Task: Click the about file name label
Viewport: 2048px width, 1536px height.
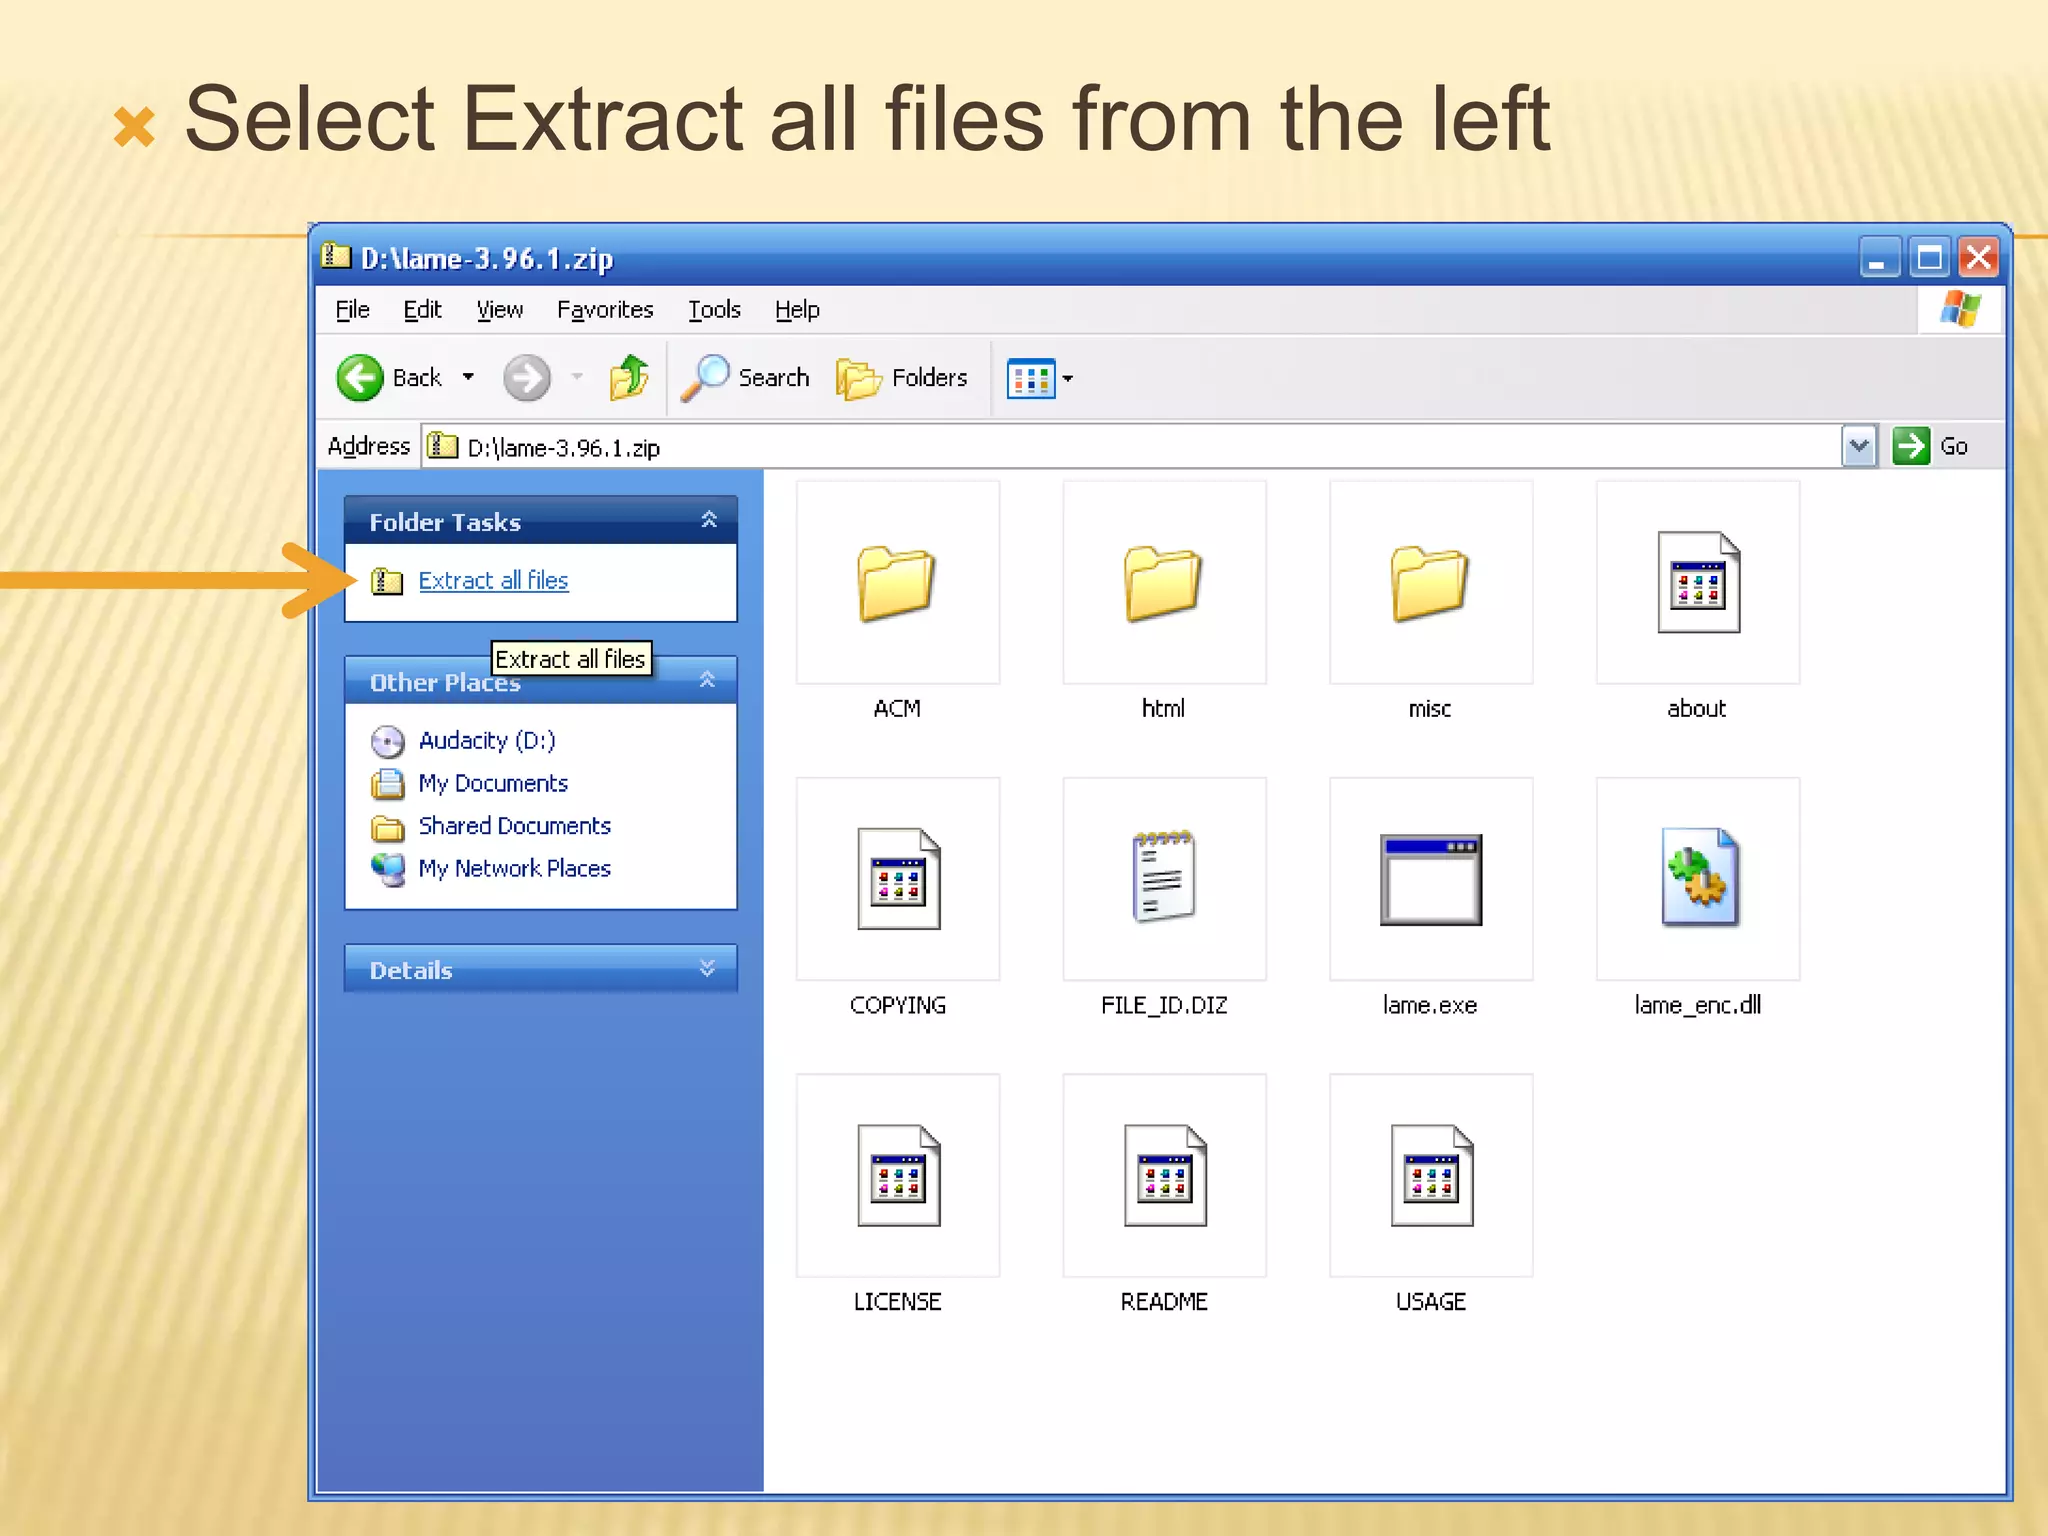Action: point(1696,709)
